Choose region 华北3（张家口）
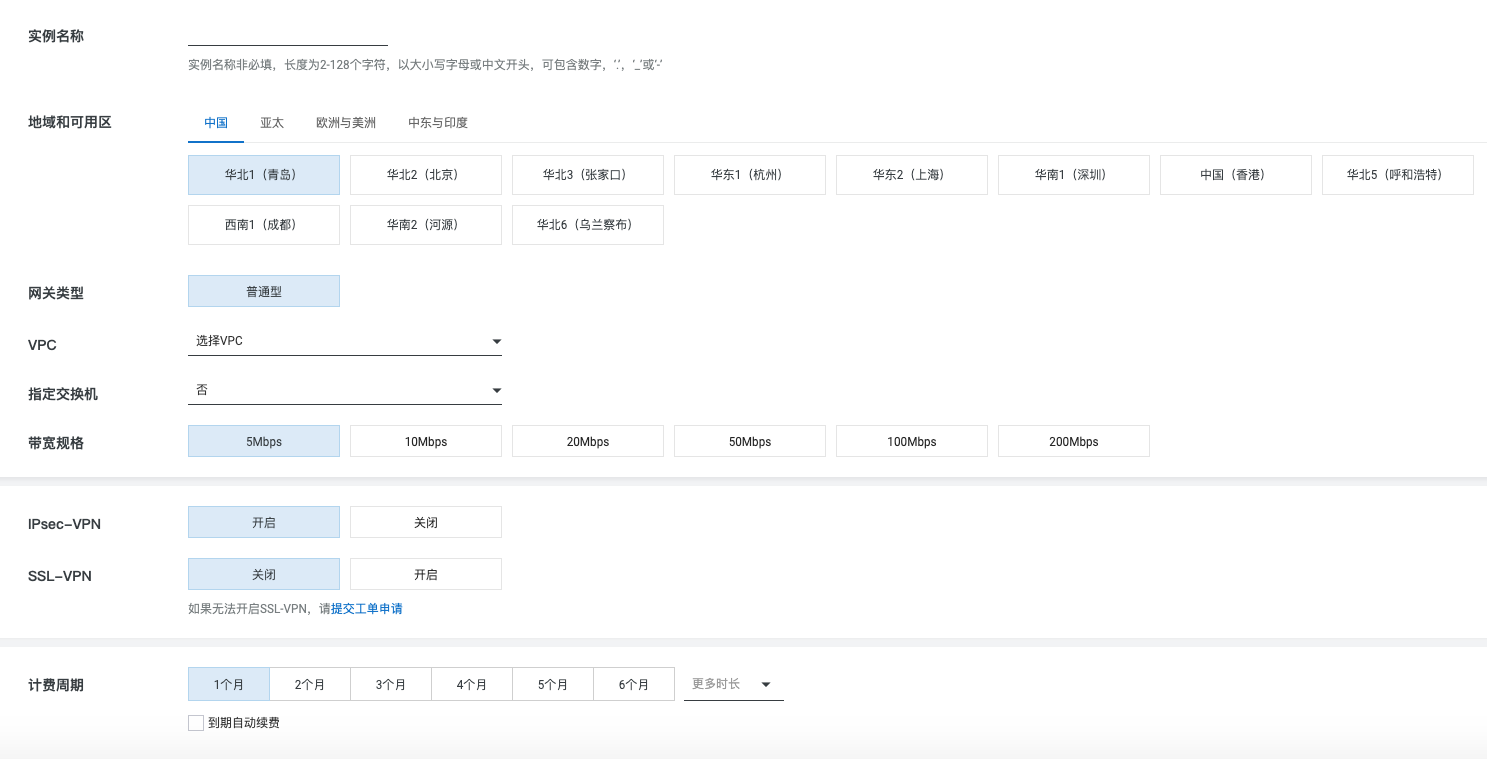The height and width of the screenshot is (759, 1487). pyautogui.click(x=588, y=175)
